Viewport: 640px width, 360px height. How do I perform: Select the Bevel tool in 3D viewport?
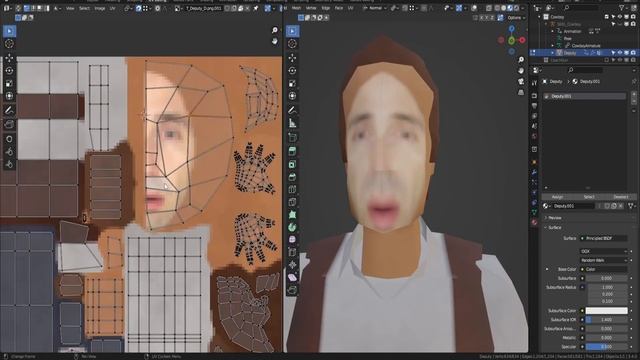tap(292, 177)
